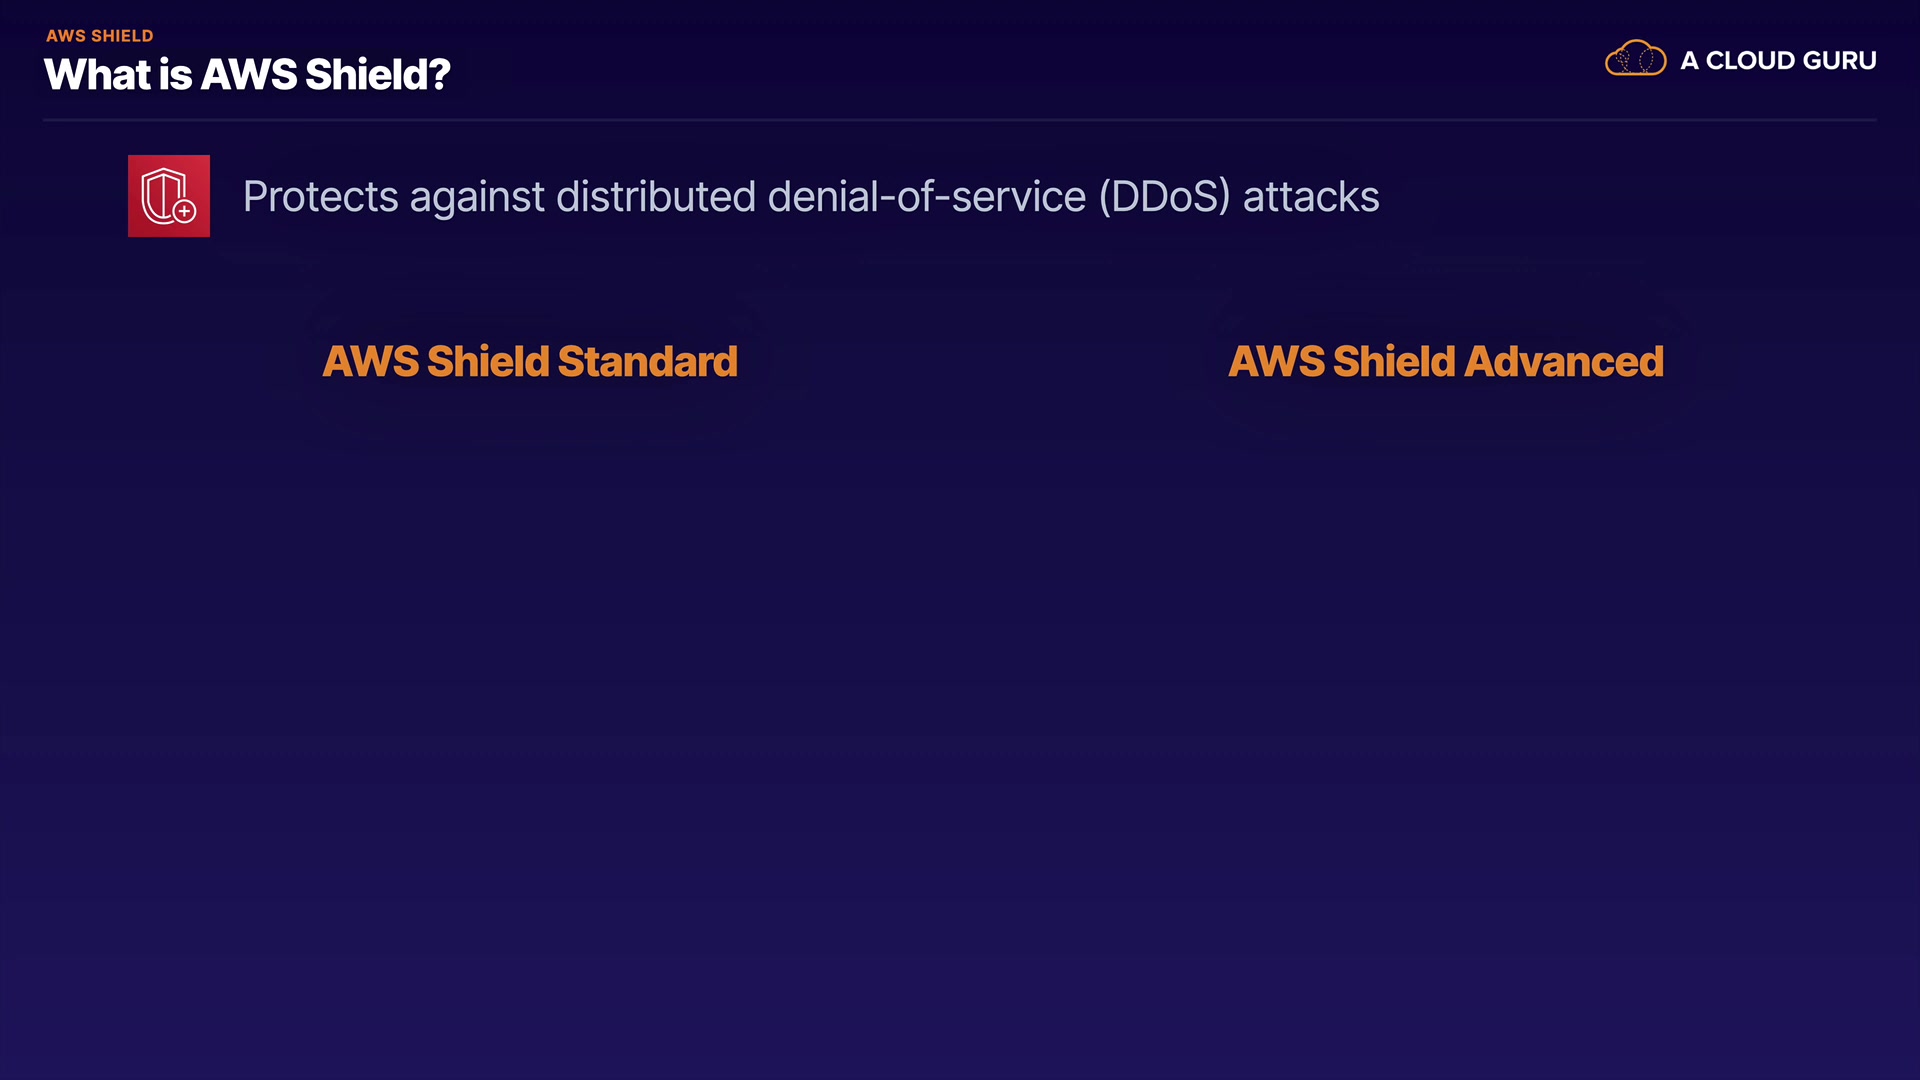This screenshot has width=1920, height=1080.
Task: Click the word "Standard" in the orange heading
Action: (x=647, y=361)
